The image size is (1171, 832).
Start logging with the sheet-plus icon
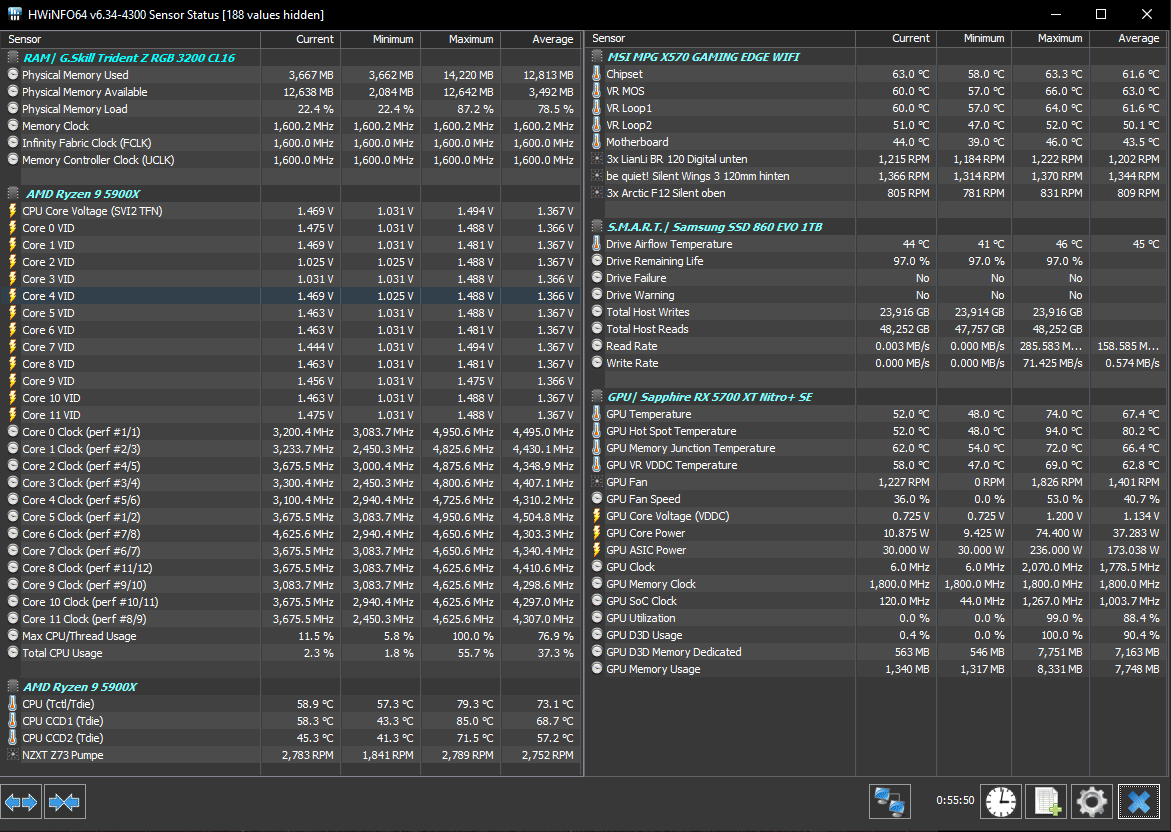1046,802
